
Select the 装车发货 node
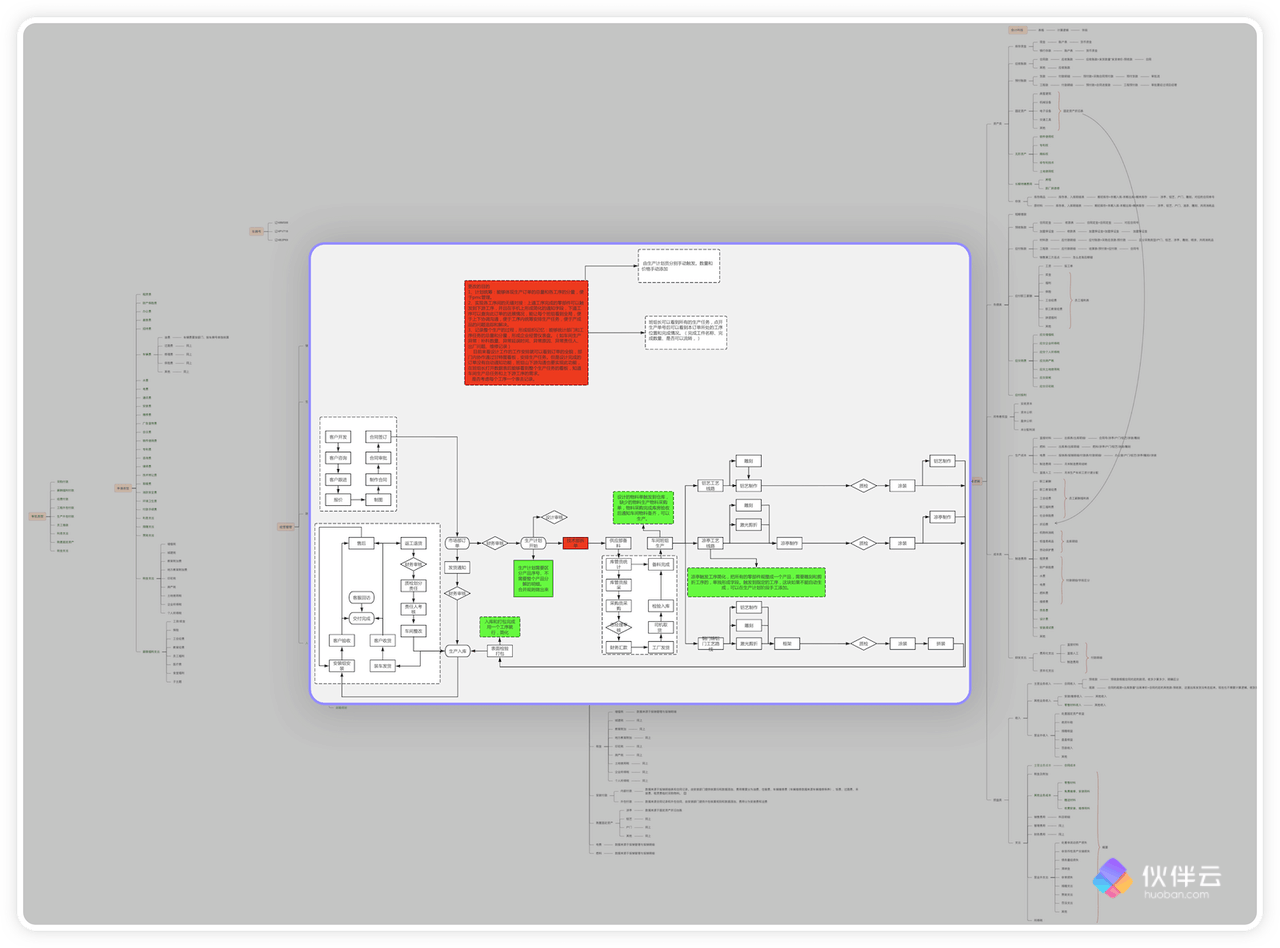(382, 665)
